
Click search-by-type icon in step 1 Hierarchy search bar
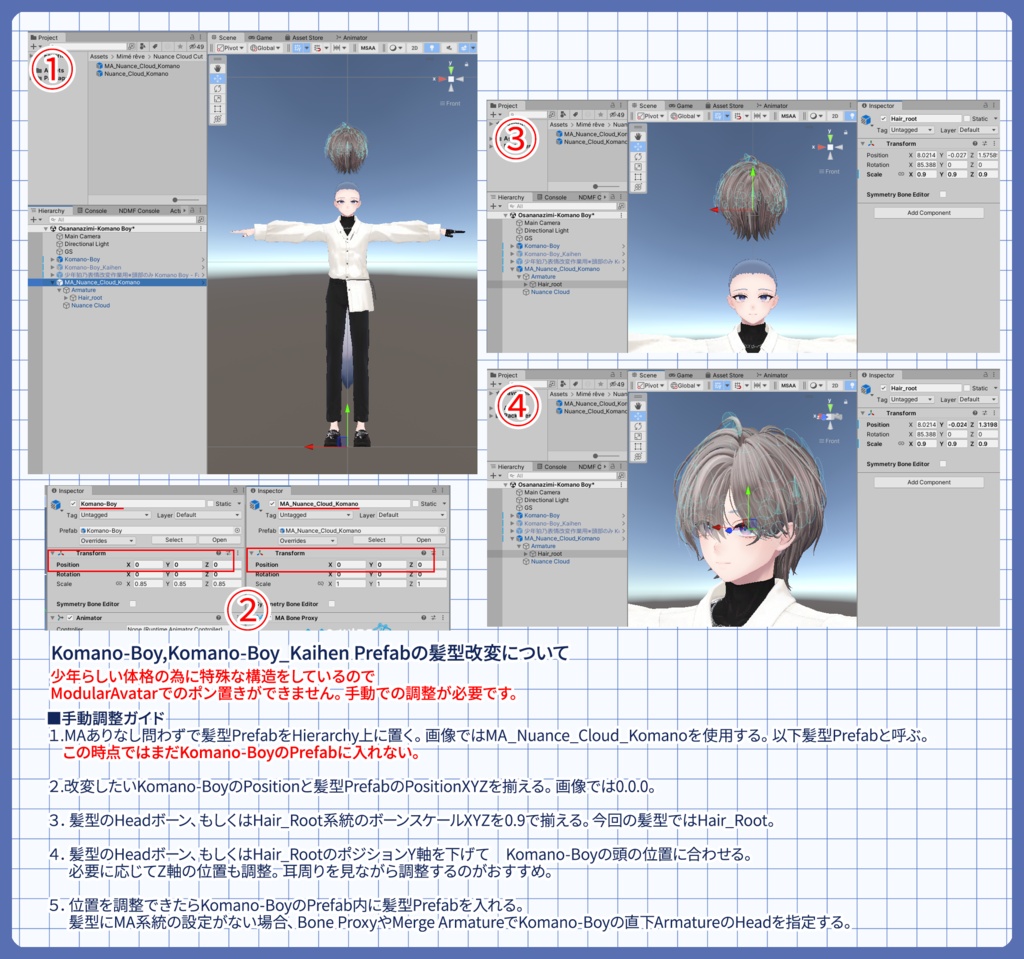coord(200,220)
